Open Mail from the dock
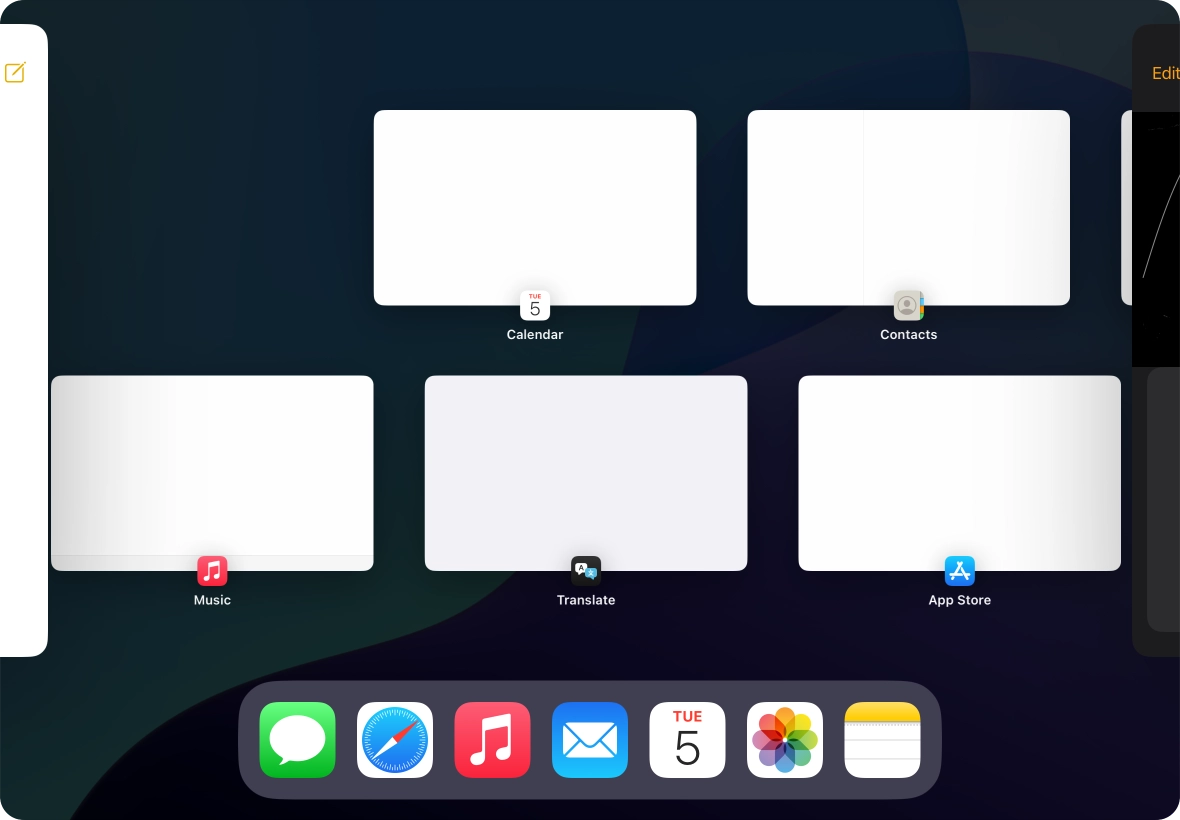Screen dimensions: 1180x820 point(590,740)
